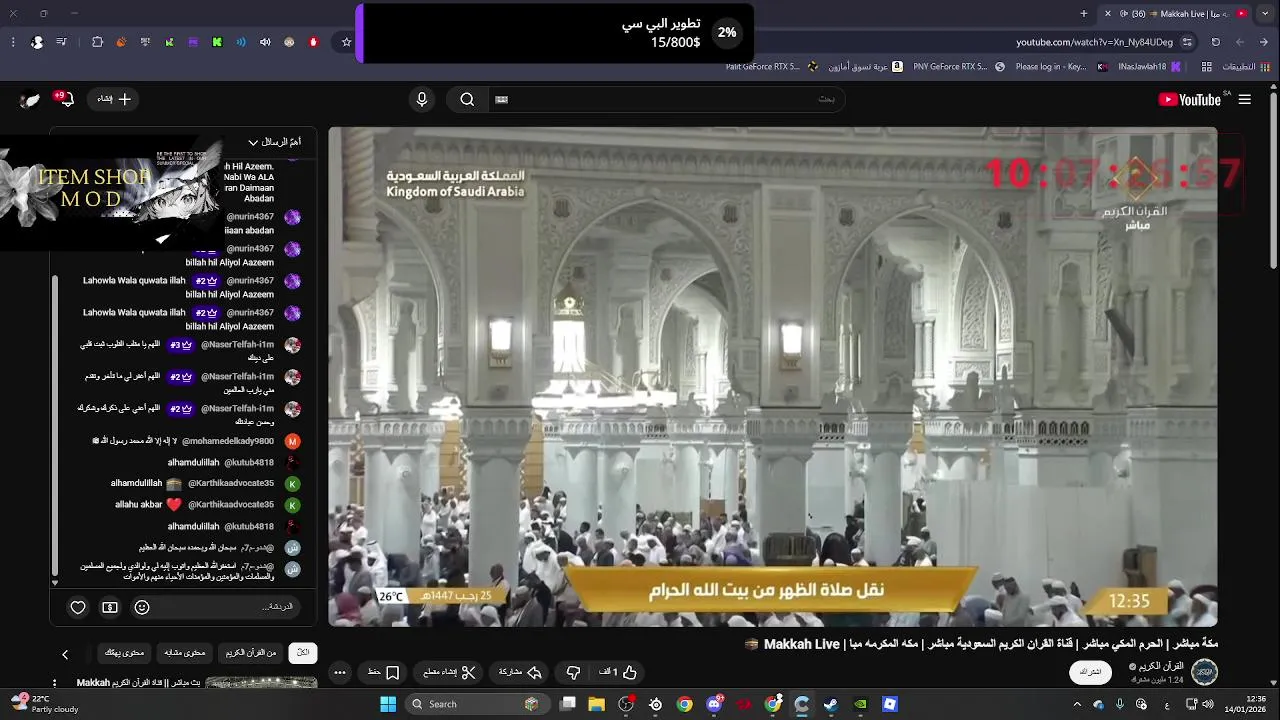Save video with the bookmark button
The height and width of the screenshot is (720, 1280).
tap(383, 672)
